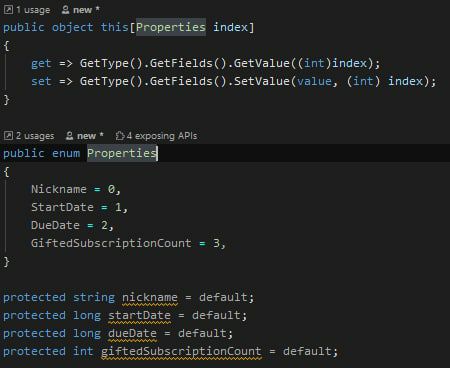Image resolution: width=450 pixels, height=368 pixels.
Task: Click the 'set' accessor keyword
Action: [x=41, y=81]
